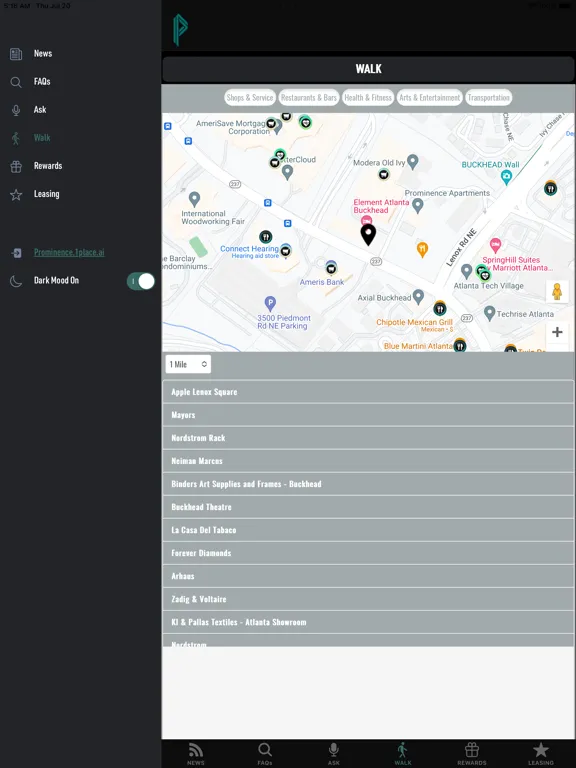Tap the FAQs search icon in bottom bar

pos(264,750)
